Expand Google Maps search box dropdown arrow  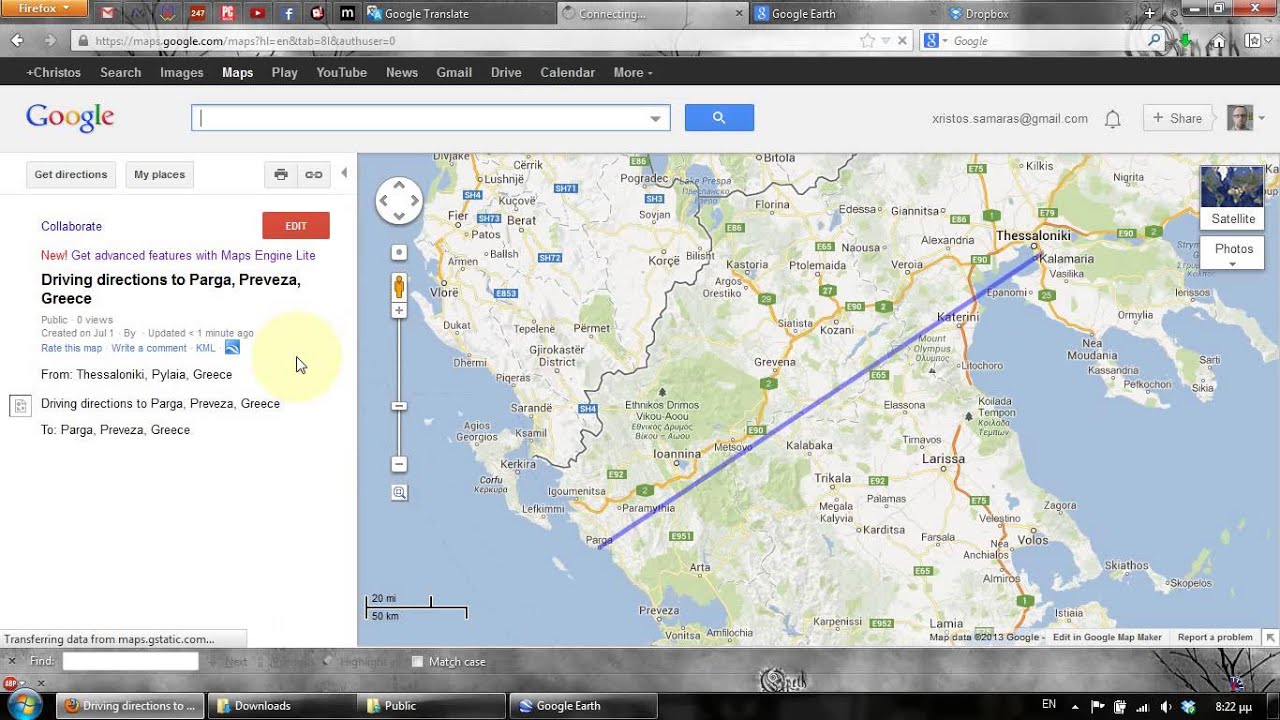pyautogui.click(x=655, y=118)
